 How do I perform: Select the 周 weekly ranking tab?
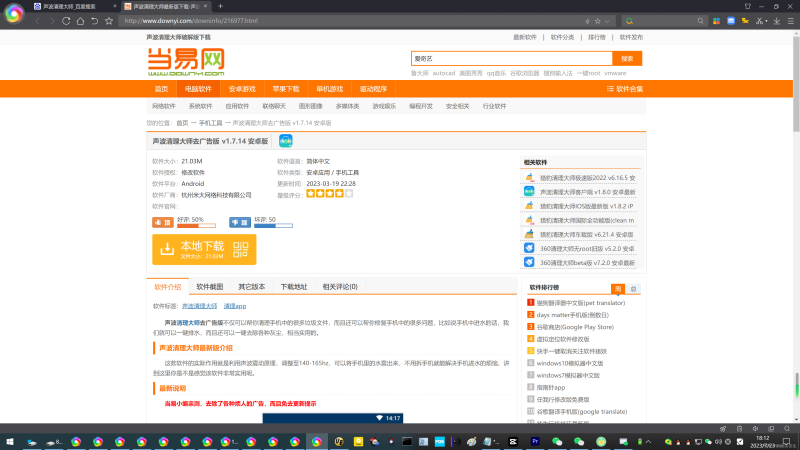(x=618, y=289)
